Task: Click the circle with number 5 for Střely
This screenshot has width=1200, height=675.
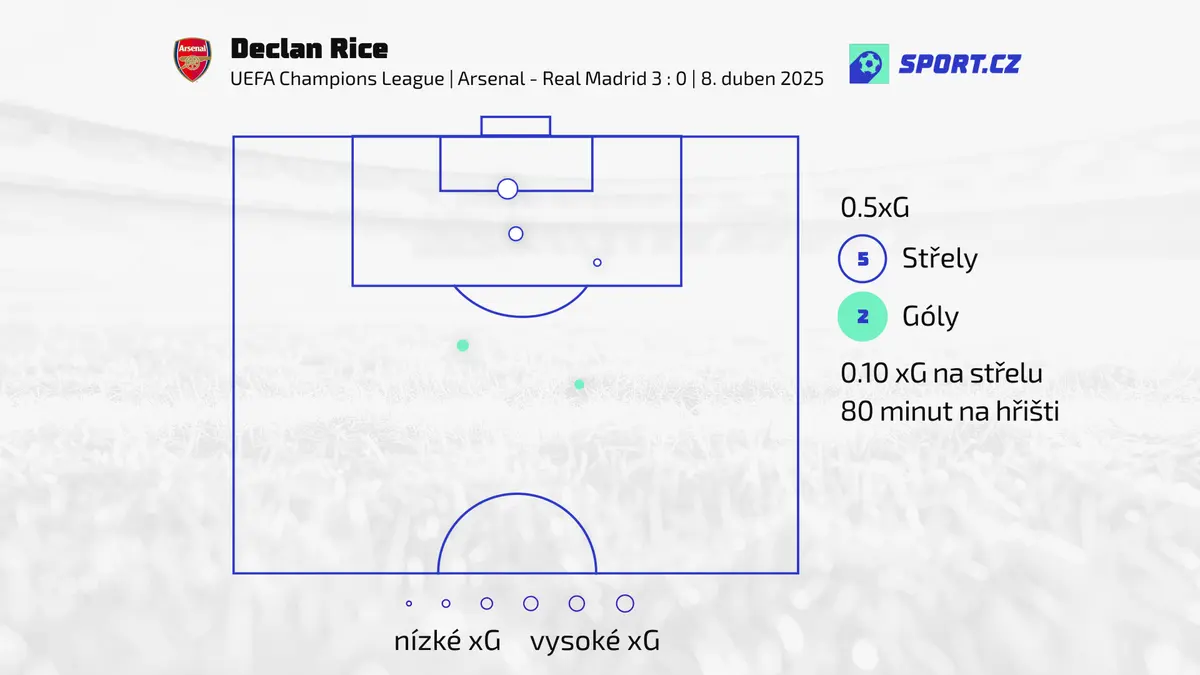Action: pos(862,260)
